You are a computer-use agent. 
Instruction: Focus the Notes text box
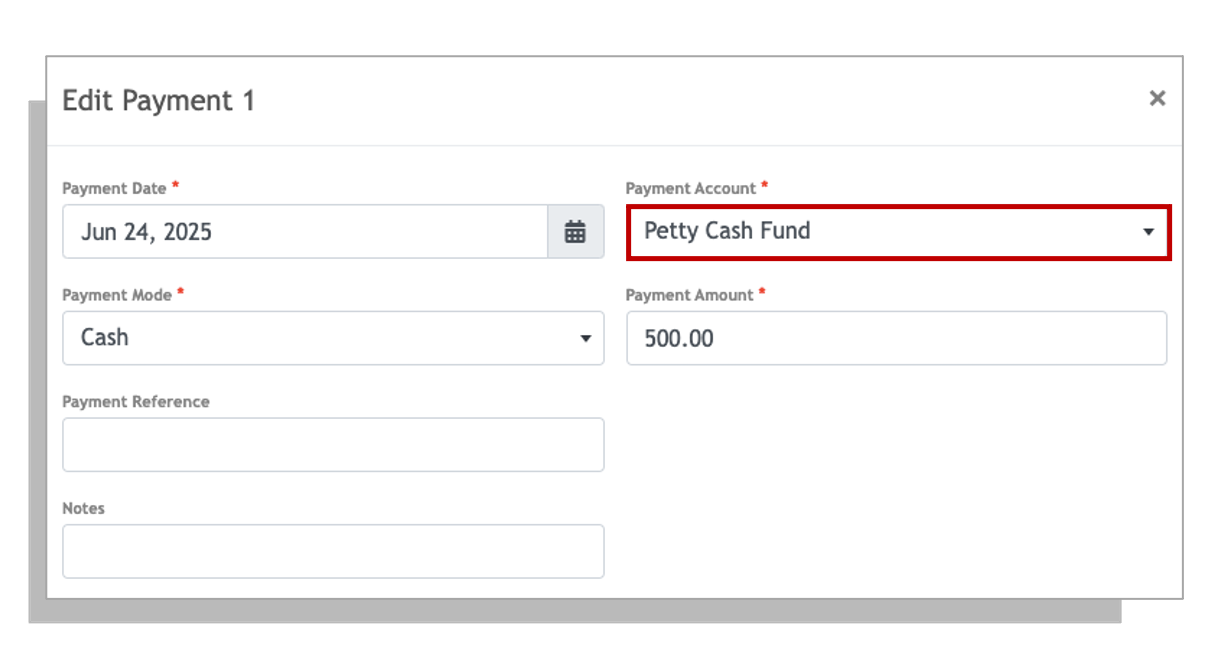coord(333,551)
